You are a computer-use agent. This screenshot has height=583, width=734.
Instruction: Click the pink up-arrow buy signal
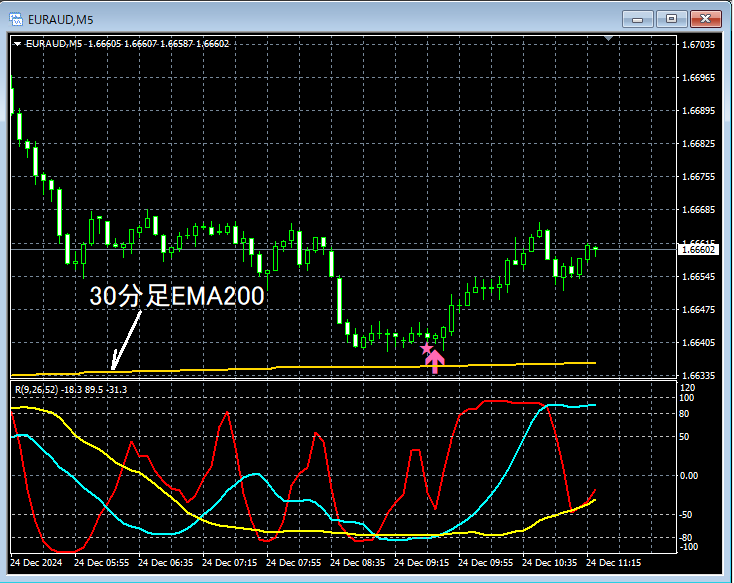click(435, 361)
